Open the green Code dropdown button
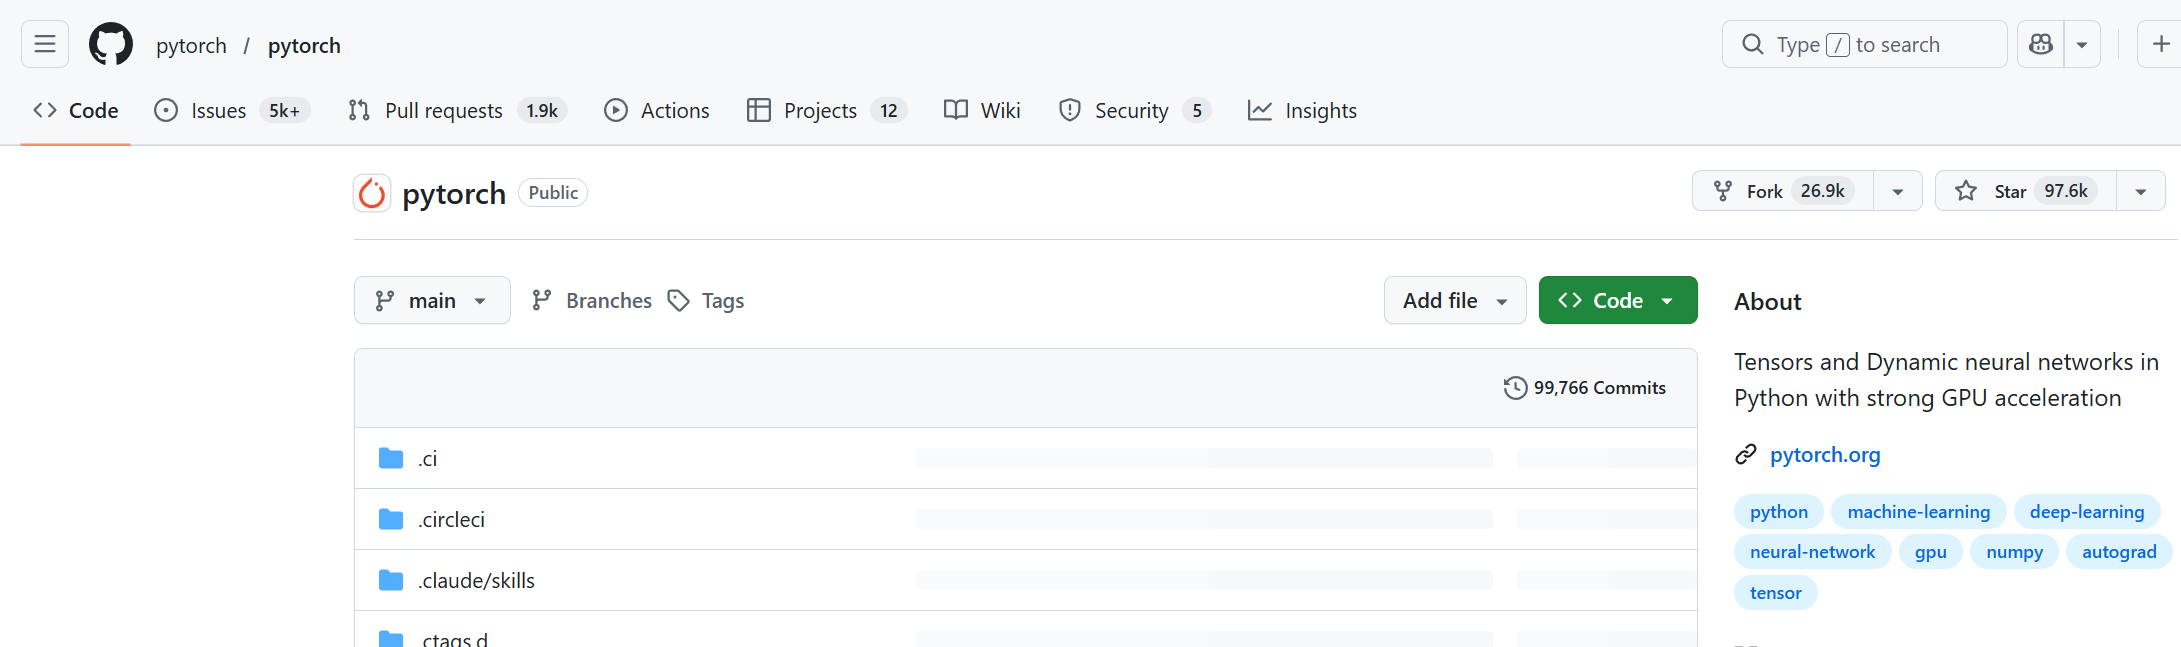Viewport: 2181px width, 647px height. [x=1618, y=300]
